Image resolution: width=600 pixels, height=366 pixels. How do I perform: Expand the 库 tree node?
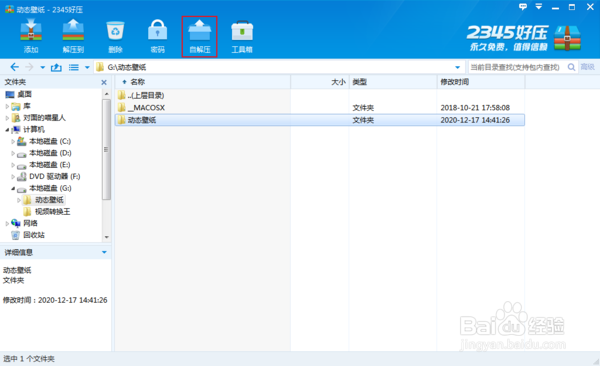(x=7, y=106)
